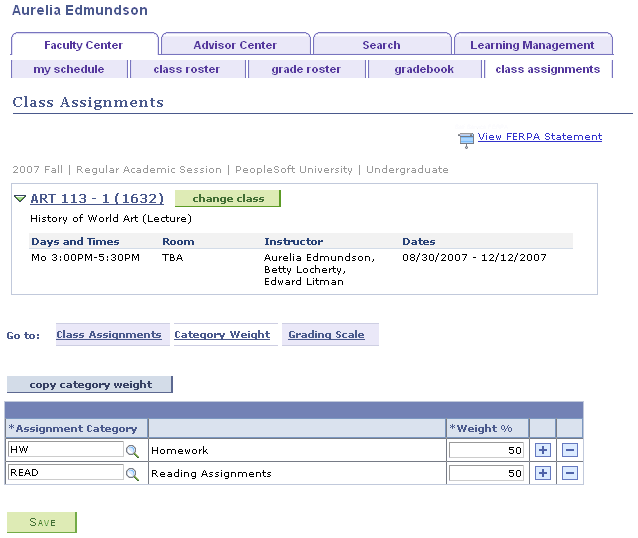The width and height of the screenshot is (638, 538).
Task: Go to Class Assignments link
Action: (x=109, y=335)
